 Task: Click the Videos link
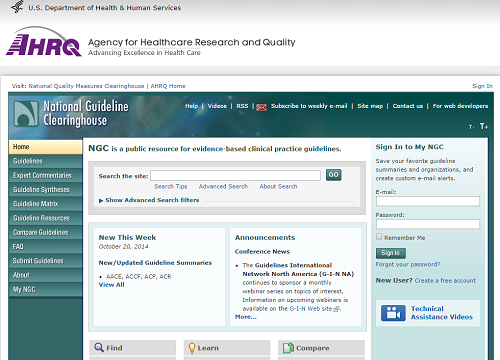pyautogui.click(x=217, y=106)
